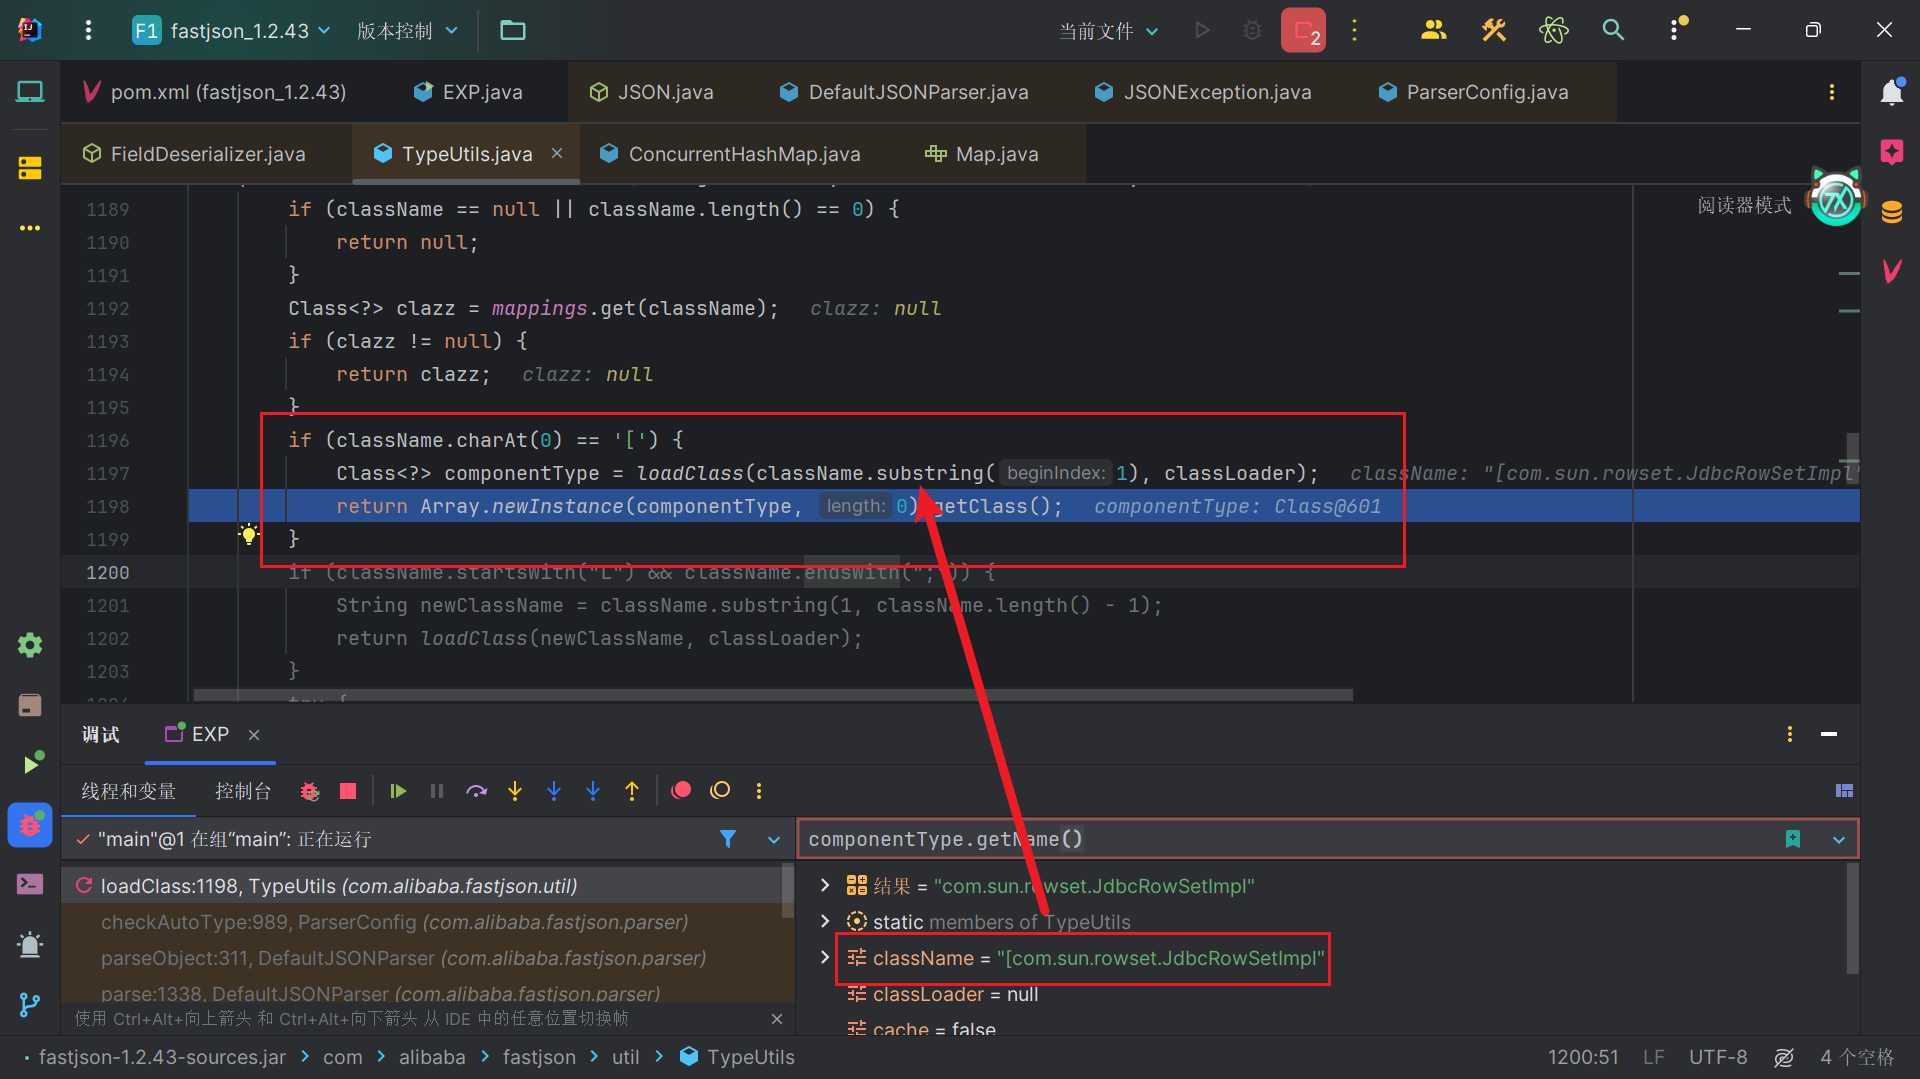
Task: Open the database tool window icon
Action: click(x=1891, y=212)
